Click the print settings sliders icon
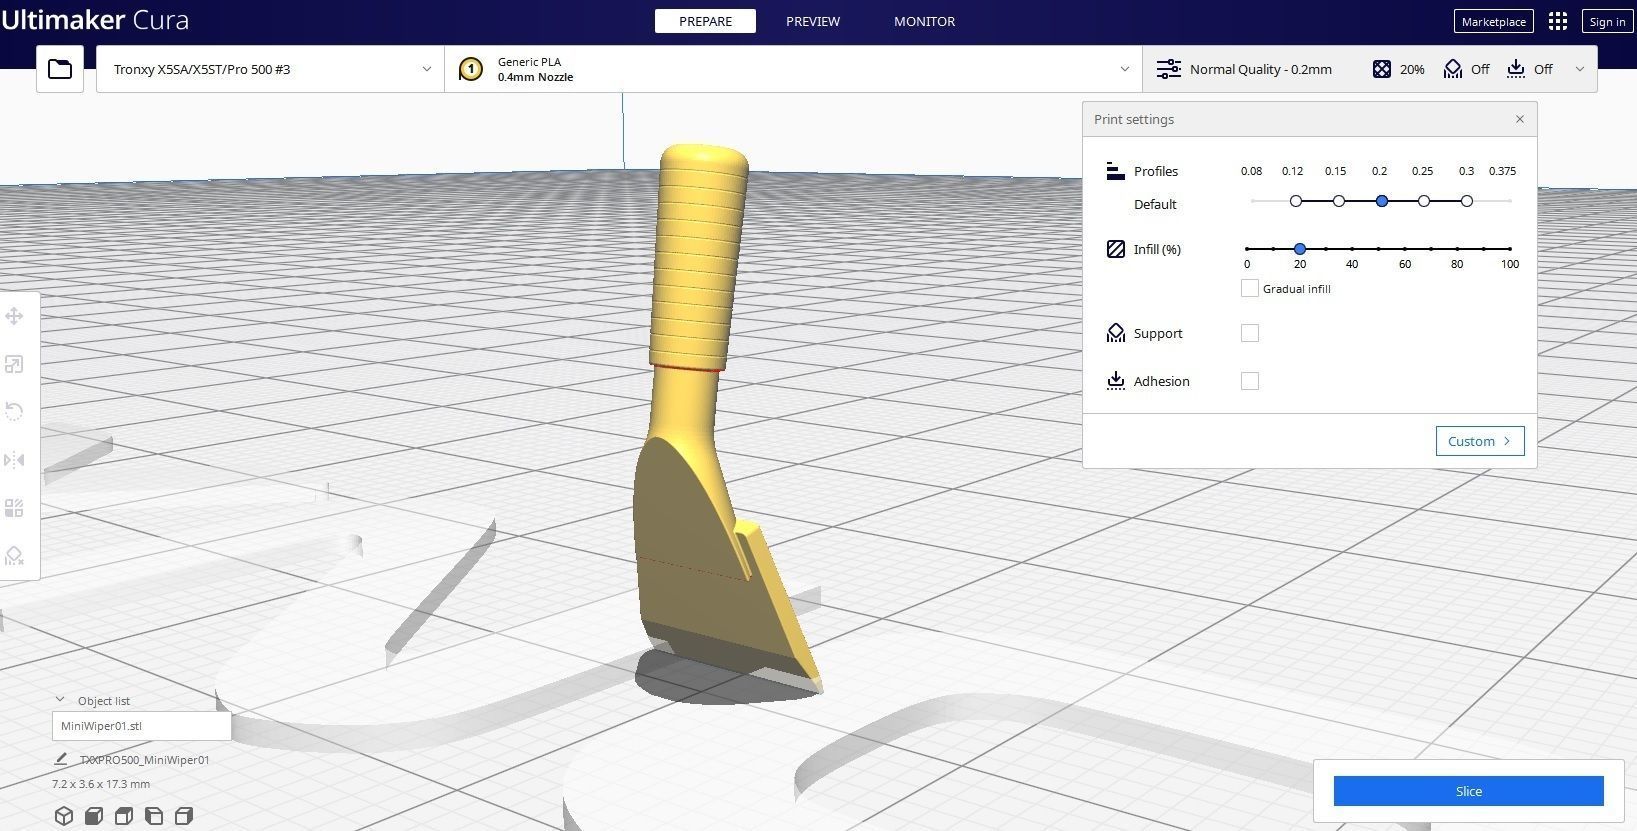 coord(1168,69)
